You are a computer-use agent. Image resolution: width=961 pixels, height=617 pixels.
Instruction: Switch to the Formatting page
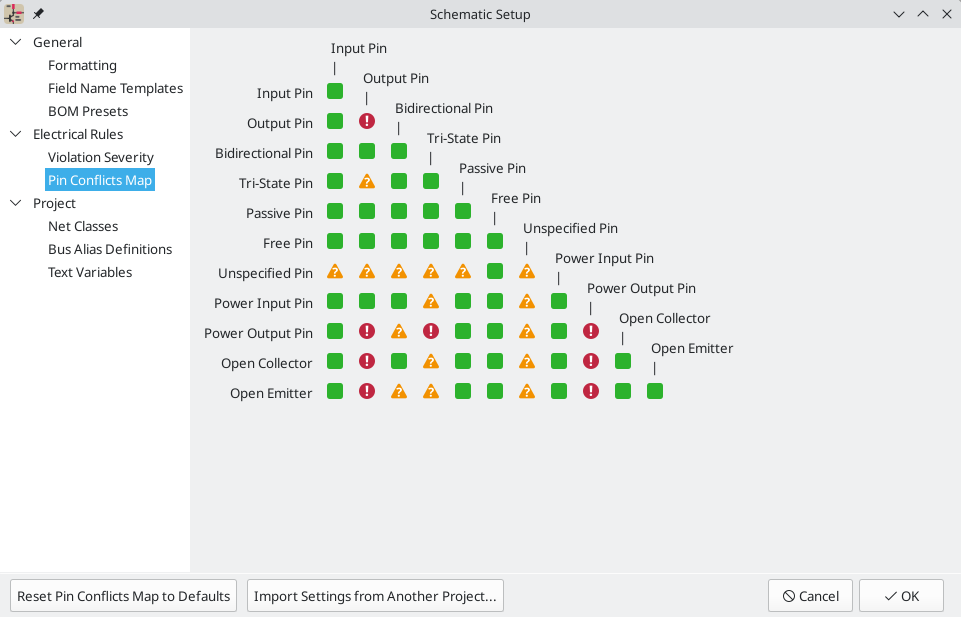pos(82,65)
